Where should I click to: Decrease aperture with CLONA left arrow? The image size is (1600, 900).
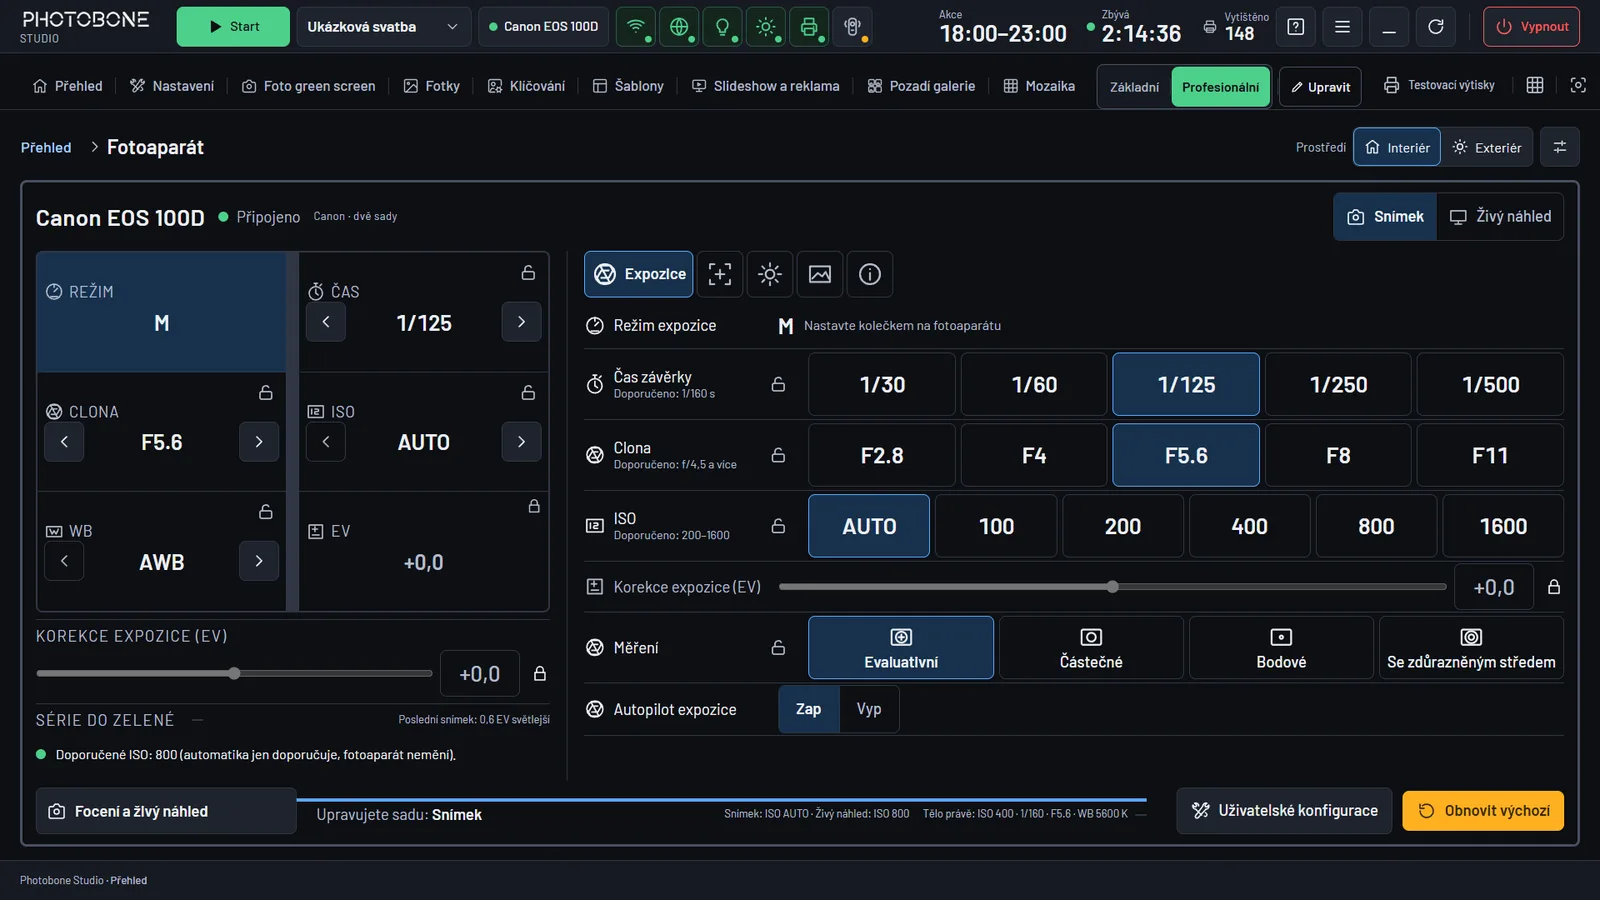[64, 442]
